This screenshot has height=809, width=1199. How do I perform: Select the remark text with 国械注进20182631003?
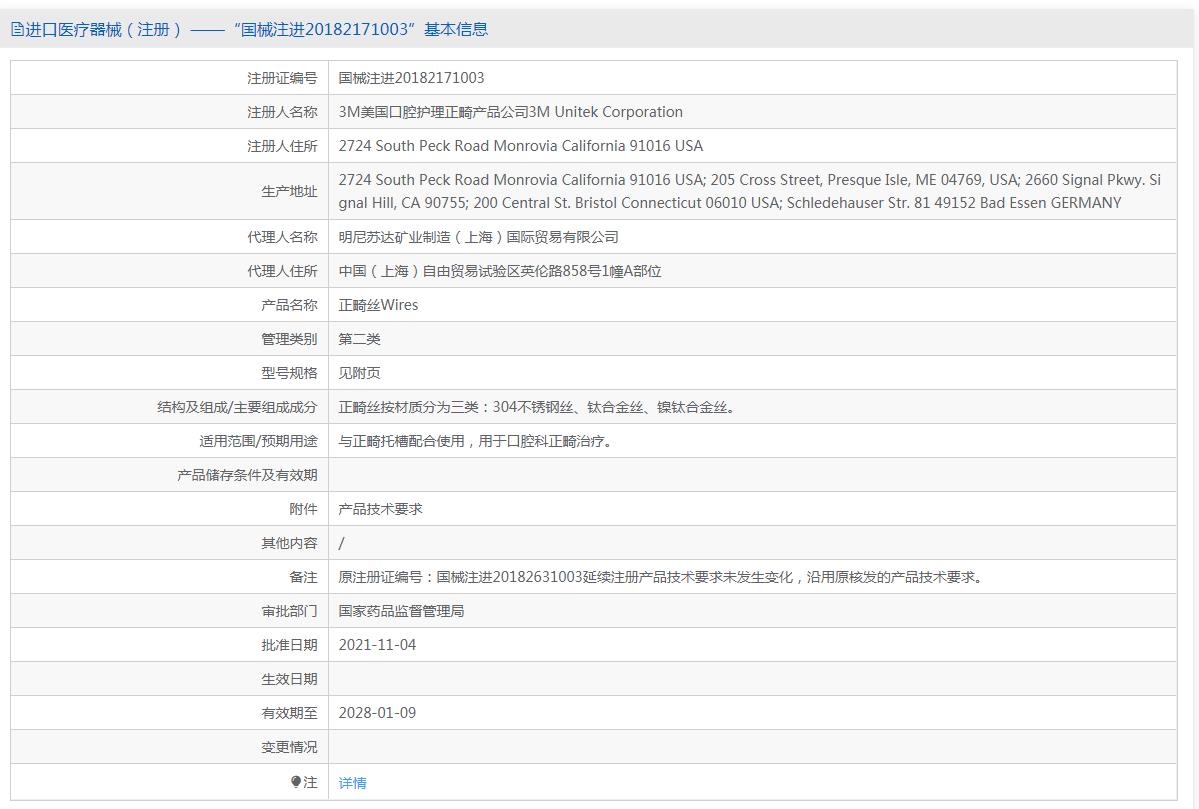click(x=663, y=577)
